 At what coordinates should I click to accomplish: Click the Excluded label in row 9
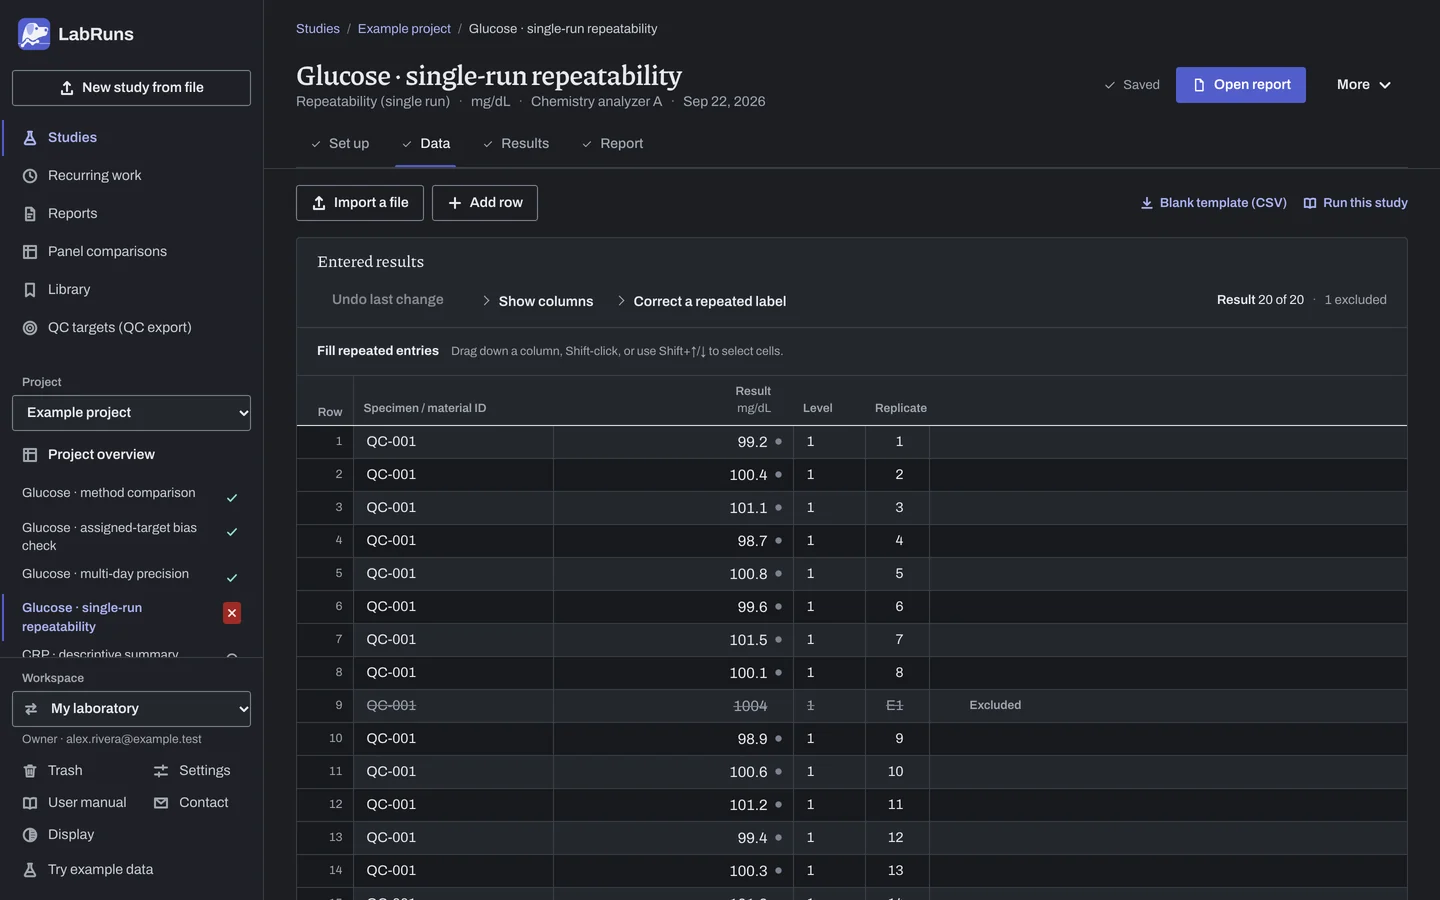coord(995,706)
